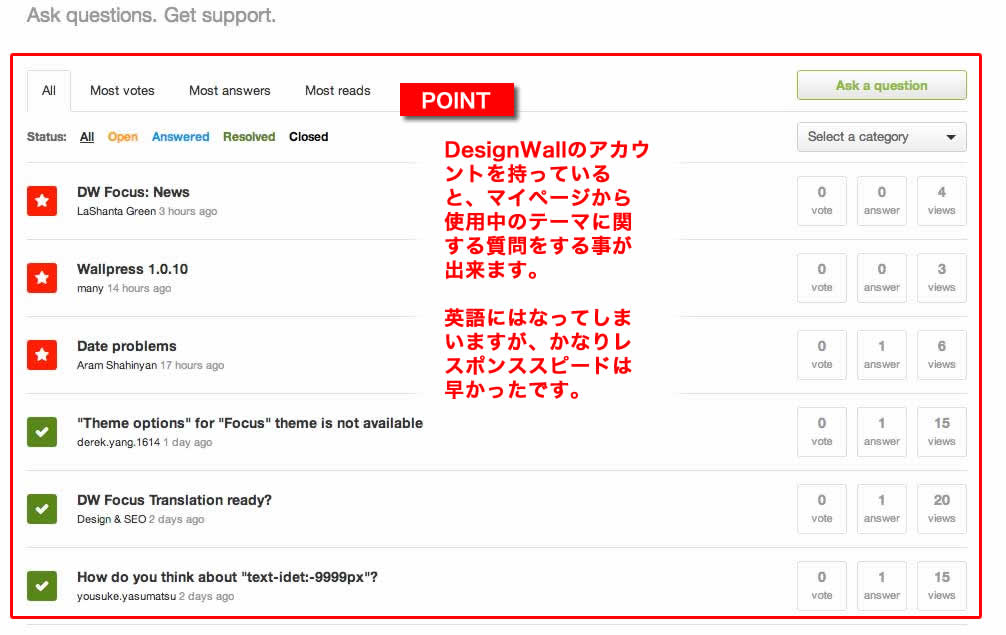Click the vote count box for text-idet question
The image size is (1006, 635).
pyautogui.click(x=822, y=586)
